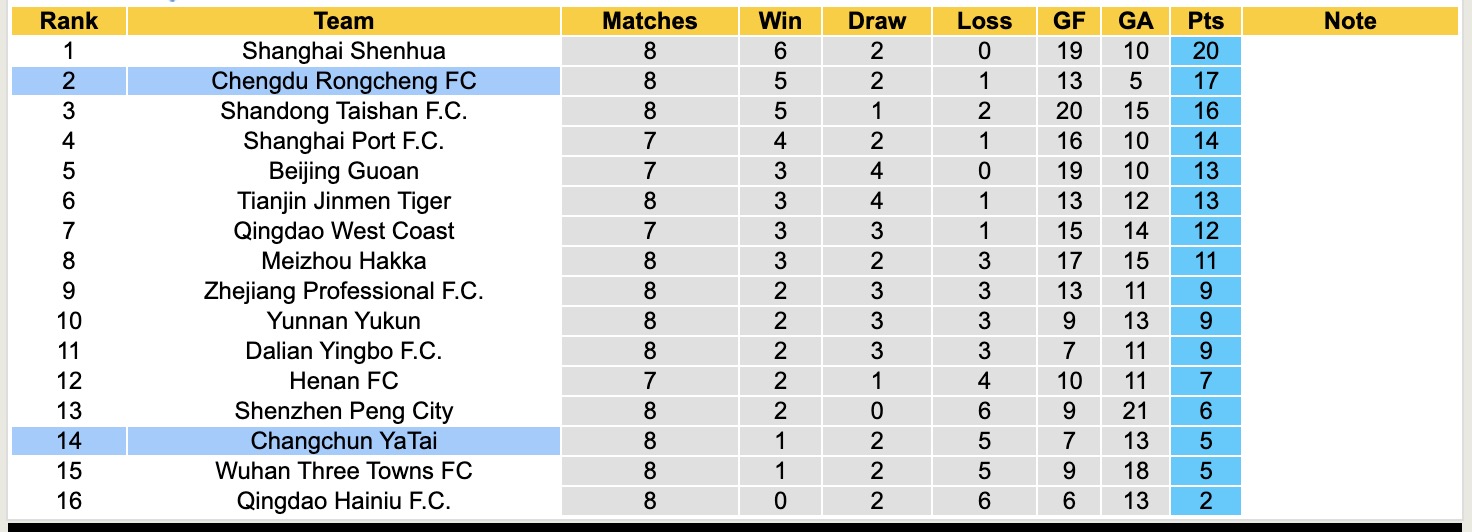Select the highlighted Chengdu Rongcheng FC row
The width and height of the screenshot is (1472, 532).
343,81
